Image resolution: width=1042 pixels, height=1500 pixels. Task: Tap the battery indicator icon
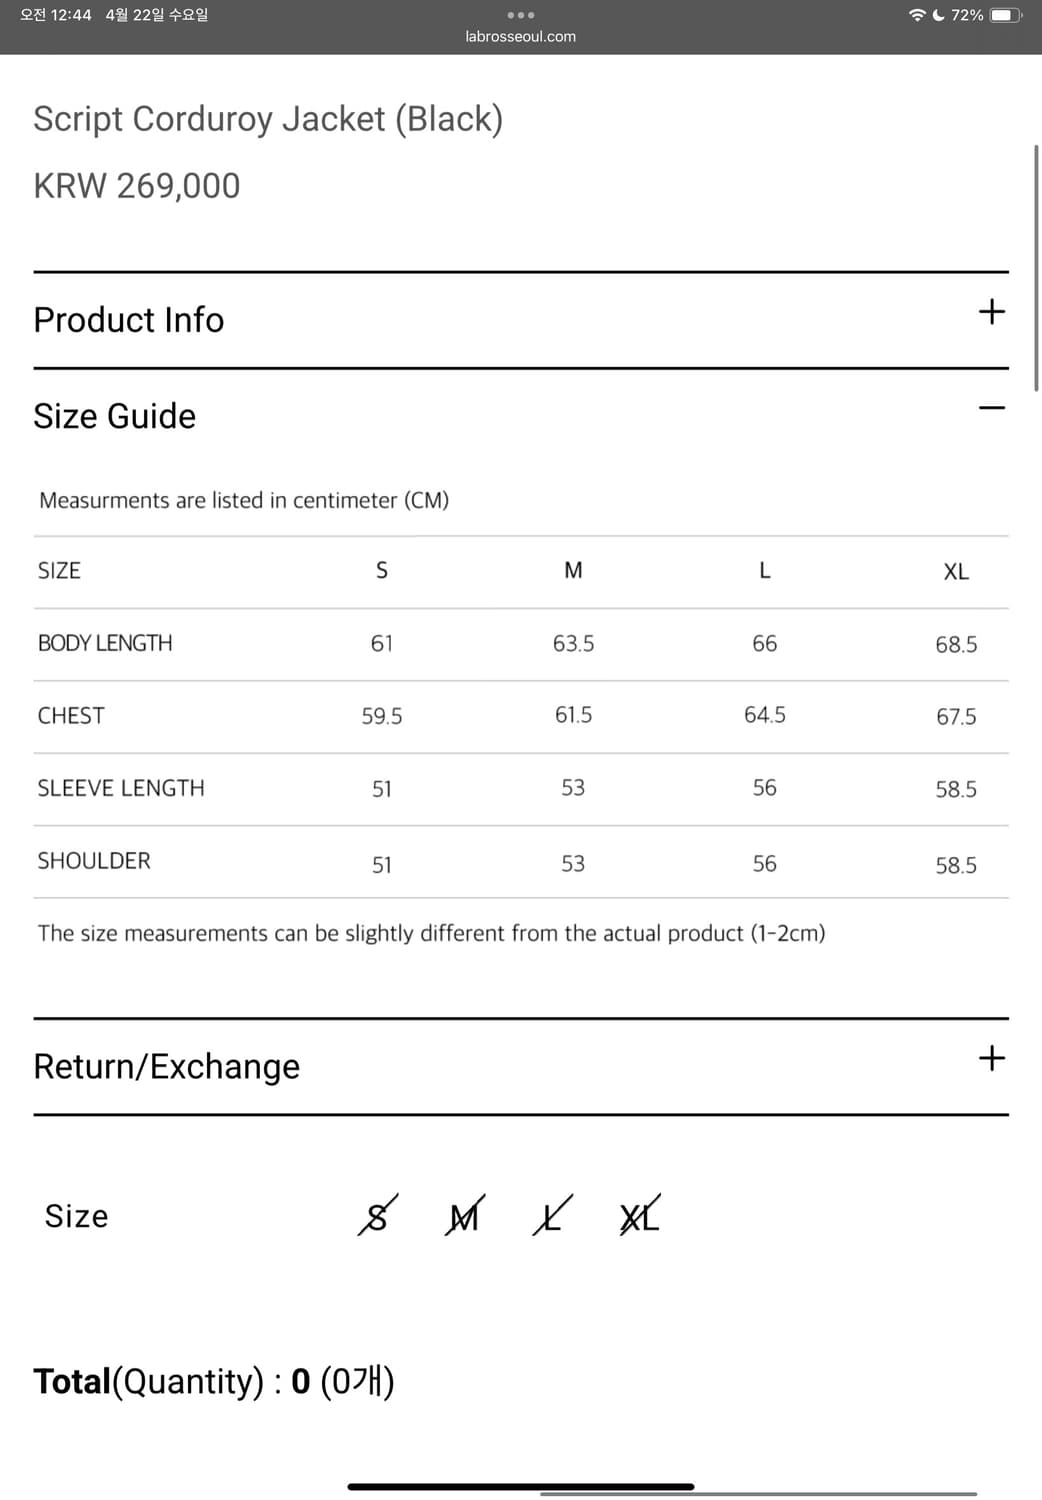pyautogui.click(x=1005, y=15)
